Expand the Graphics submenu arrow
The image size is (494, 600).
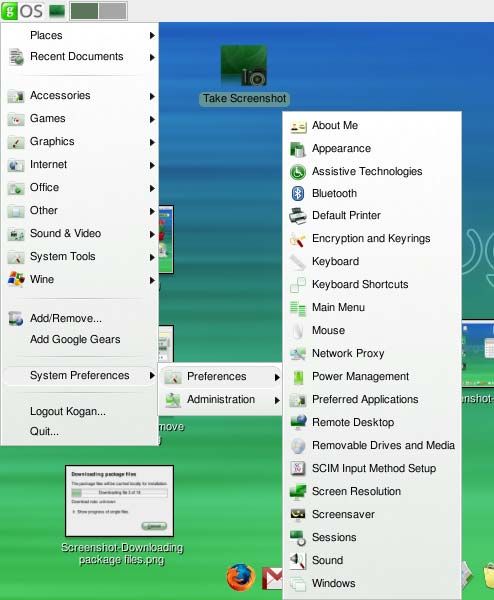152,142
